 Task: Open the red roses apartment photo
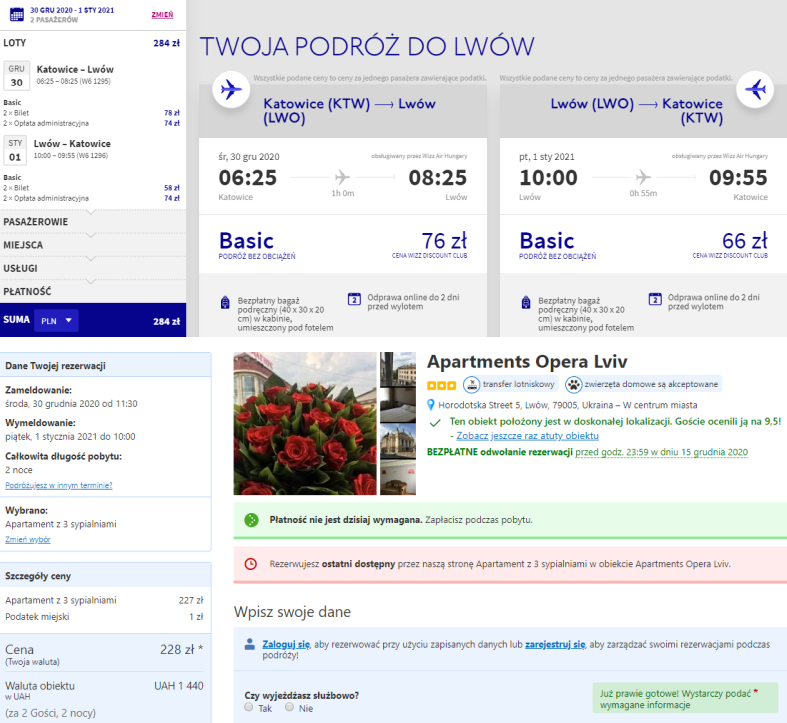tap(305, 423)
